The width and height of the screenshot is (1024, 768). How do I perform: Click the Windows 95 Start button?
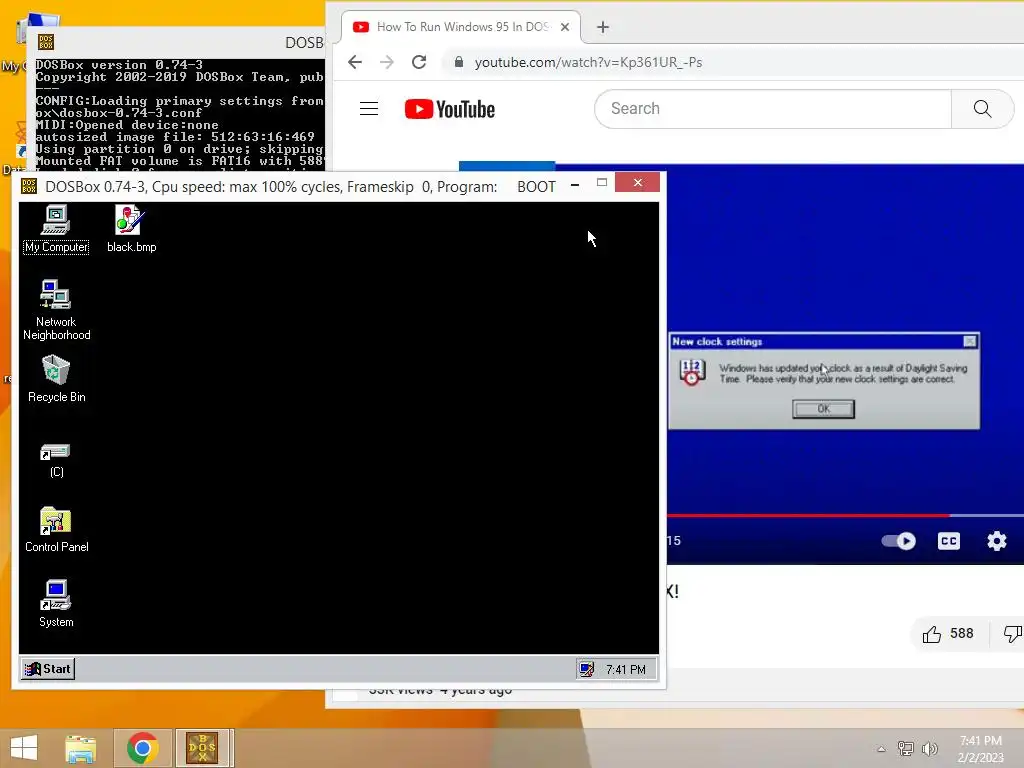48,669
